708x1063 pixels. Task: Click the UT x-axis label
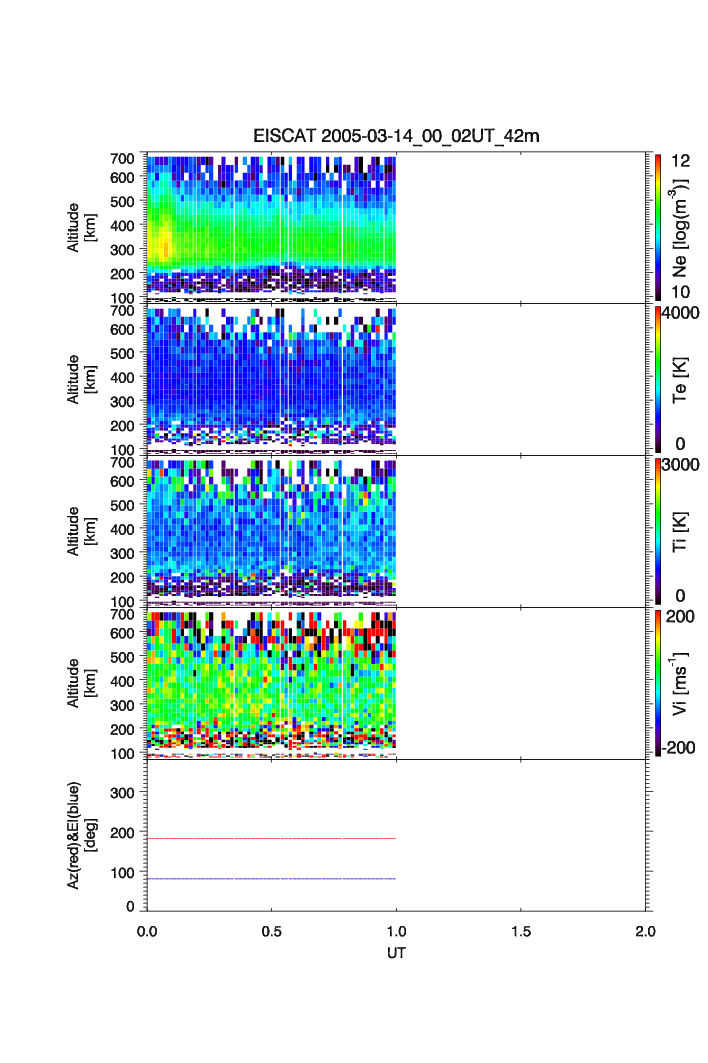(396, 953)
